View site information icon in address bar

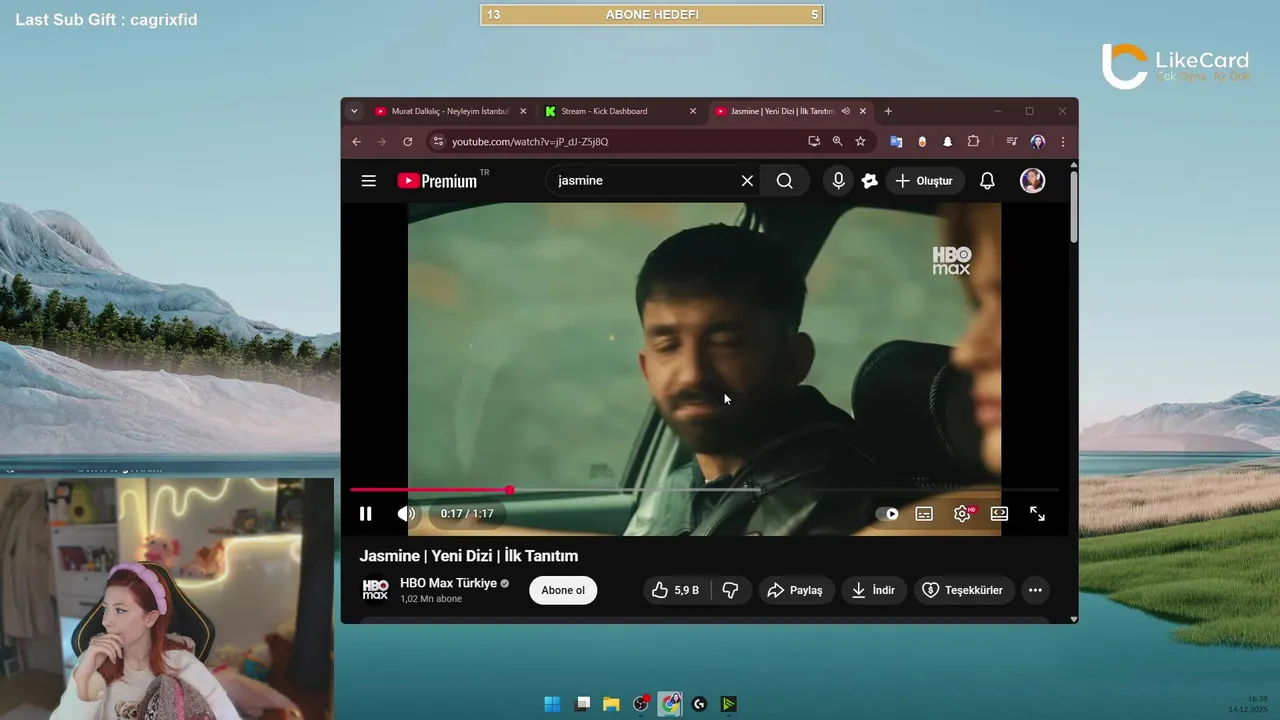tap(438, 142)
